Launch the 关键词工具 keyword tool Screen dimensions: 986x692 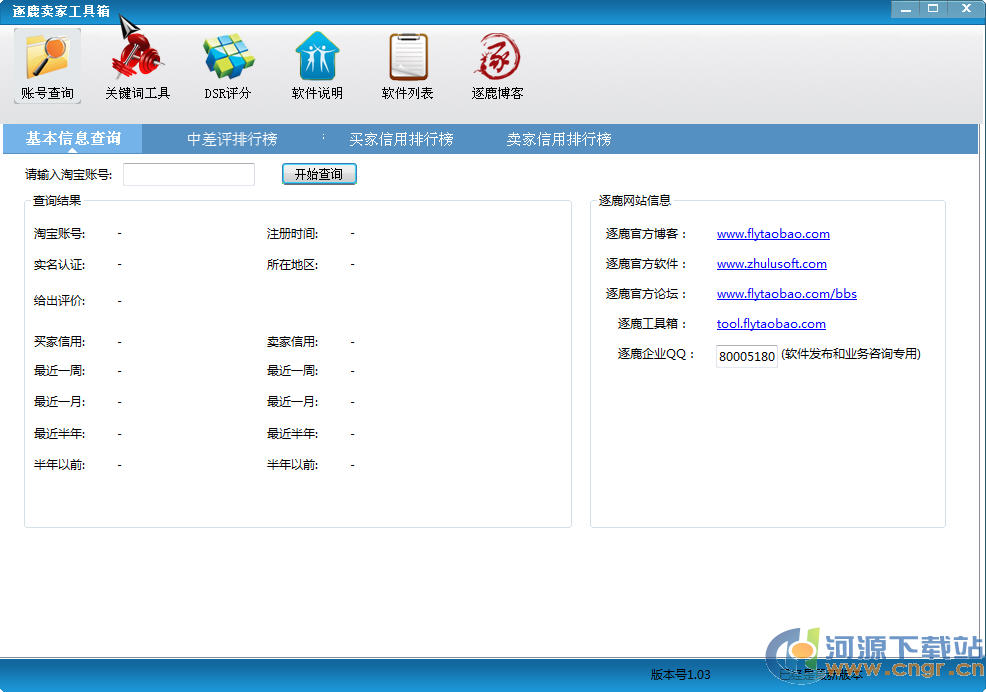(x=138, y=66)
